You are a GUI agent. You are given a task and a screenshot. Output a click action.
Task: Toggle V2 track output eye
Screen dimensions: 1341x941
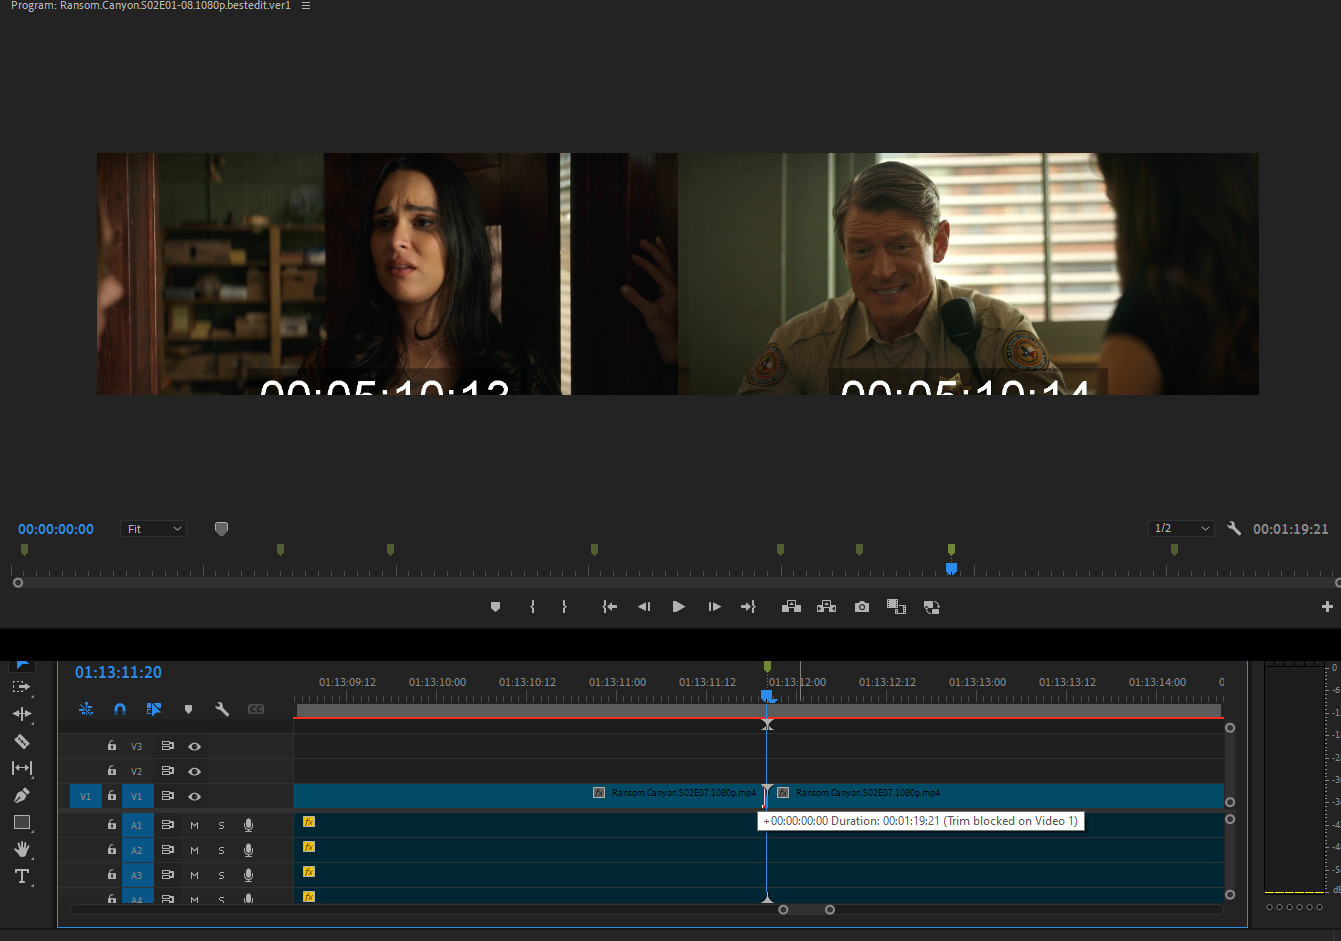point(194,771)
